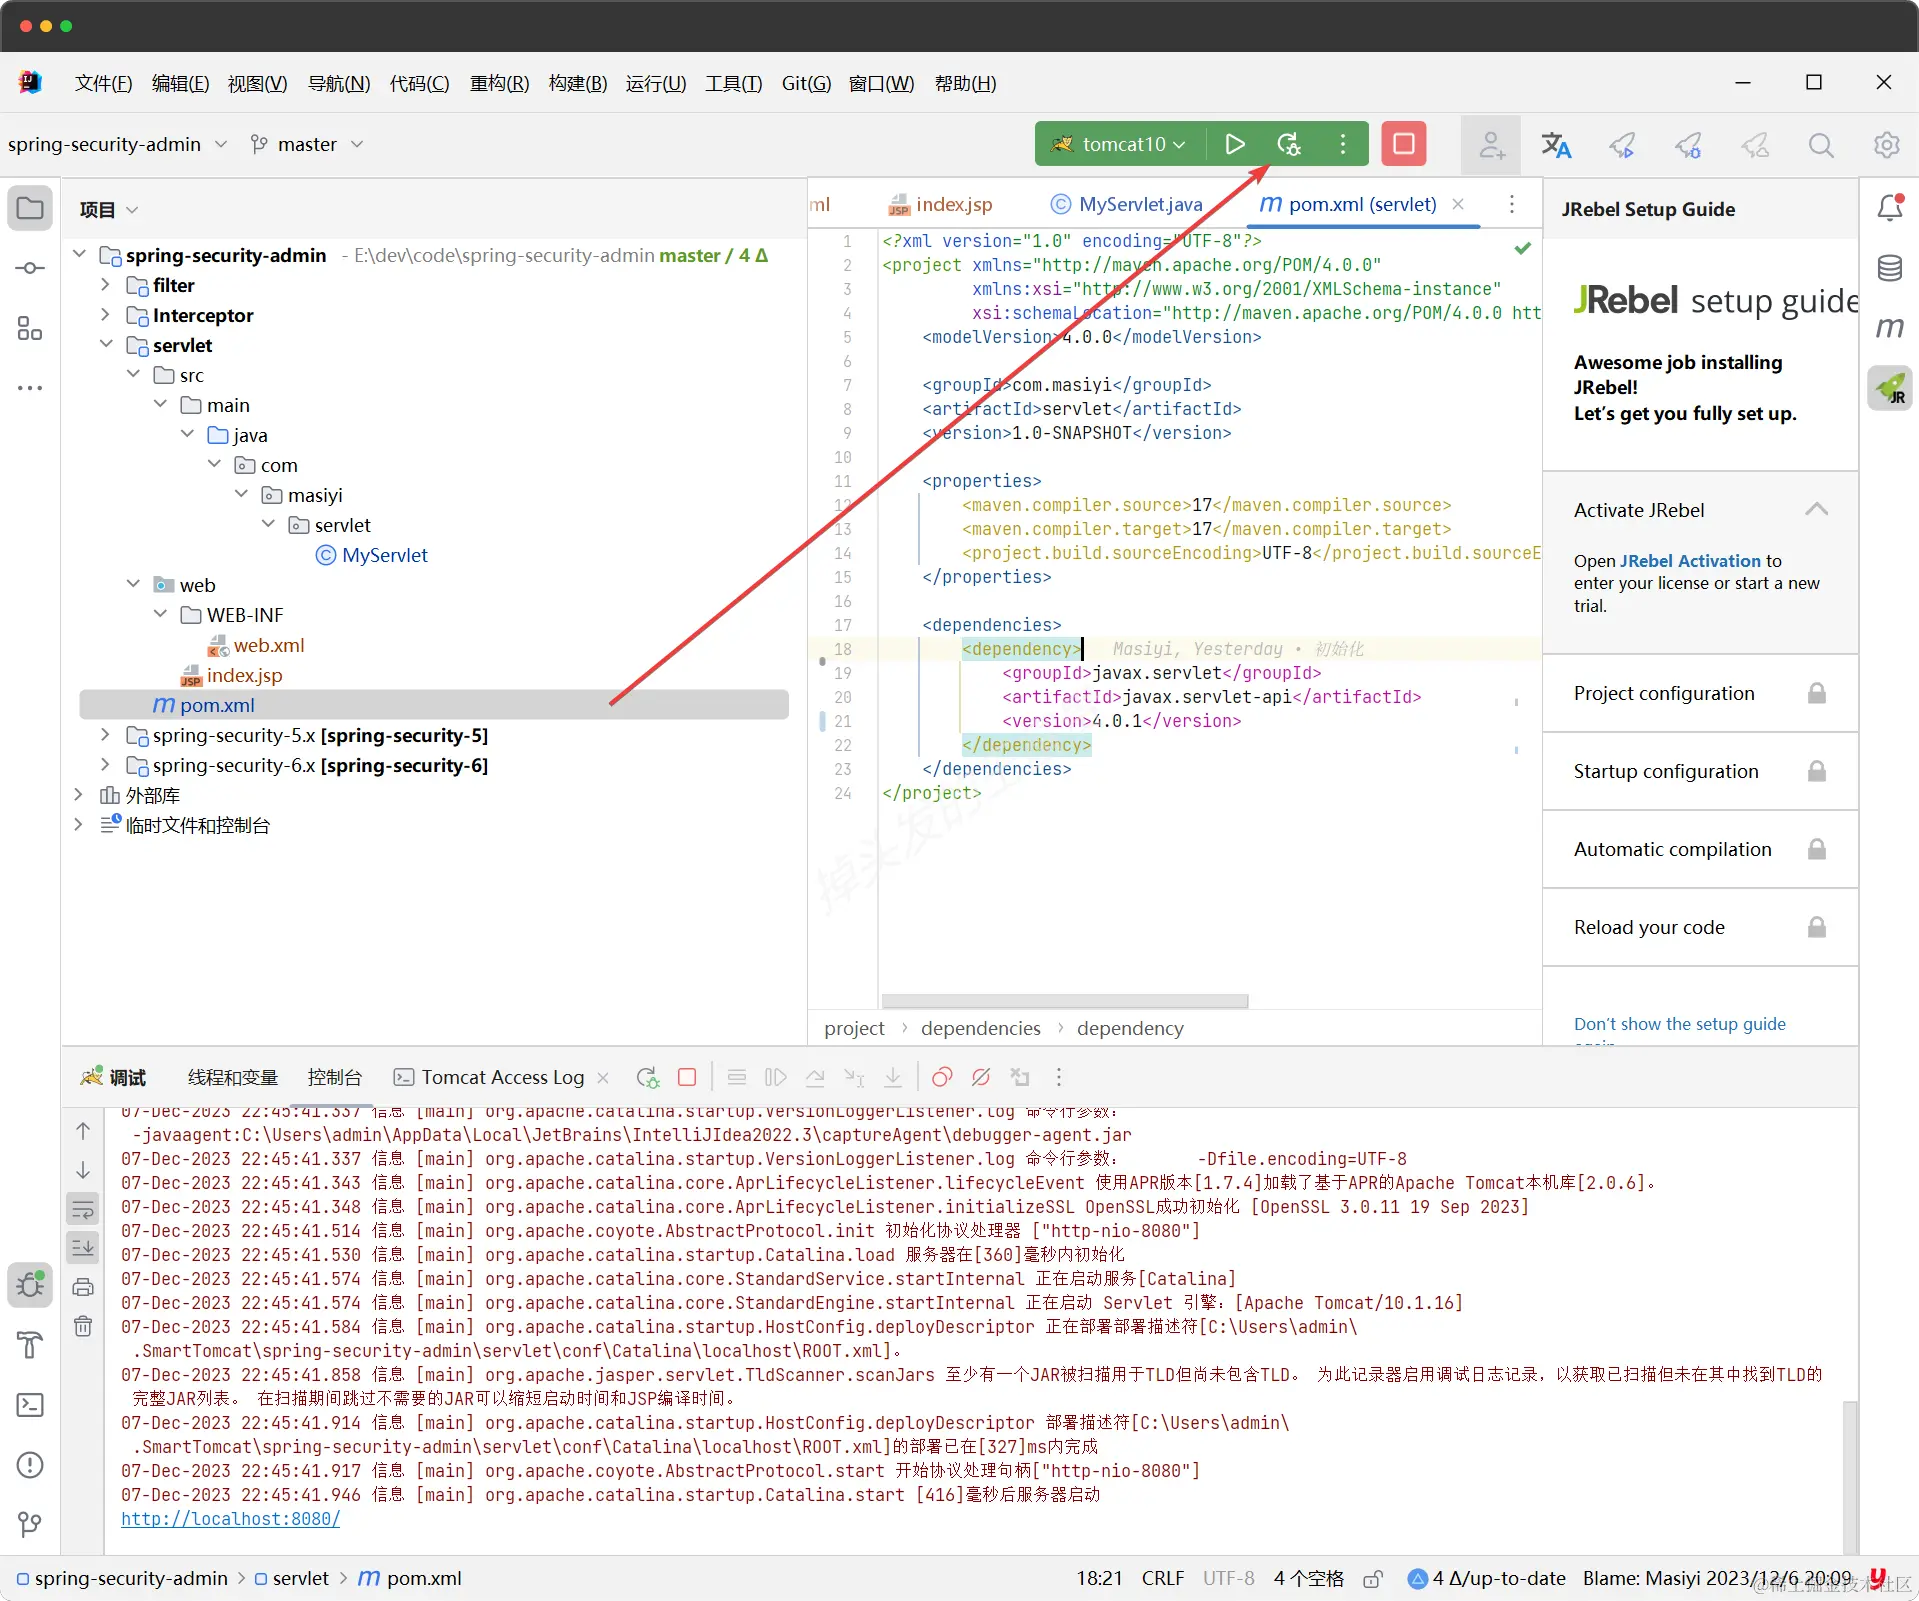This screenshot has height=1601, width=1919.
Task: Expand spring-security-5.x module
Action: (x=105, y=735)
